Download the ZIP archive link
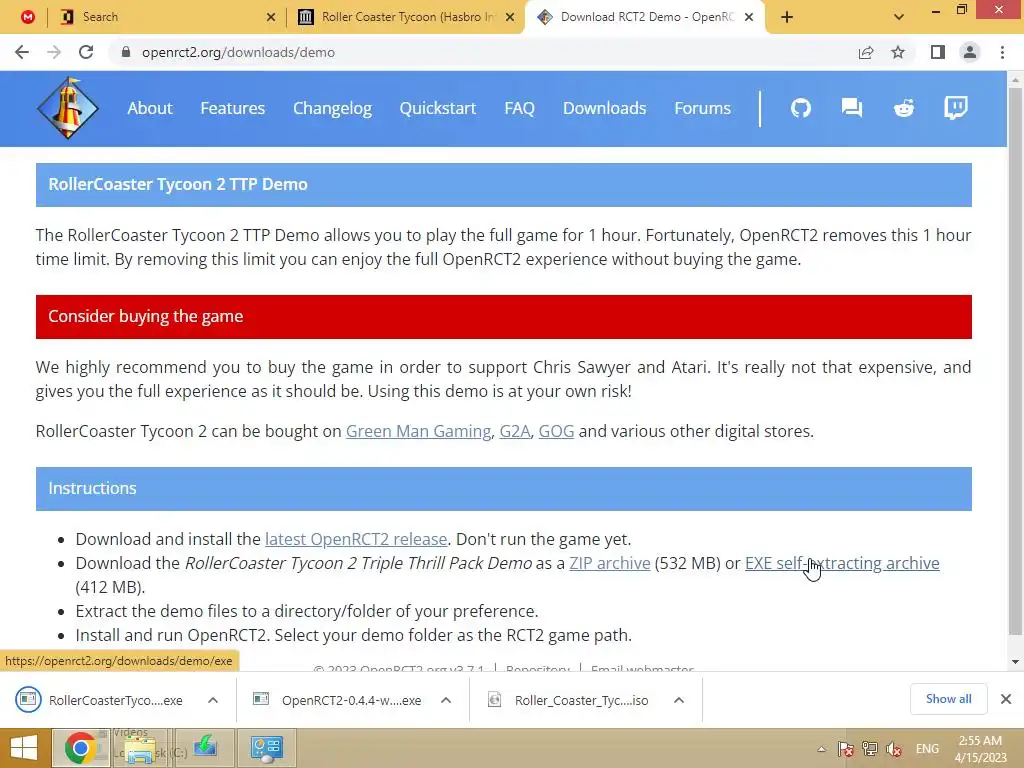This screenshot has height=768, width=1024. click(609, 563)
